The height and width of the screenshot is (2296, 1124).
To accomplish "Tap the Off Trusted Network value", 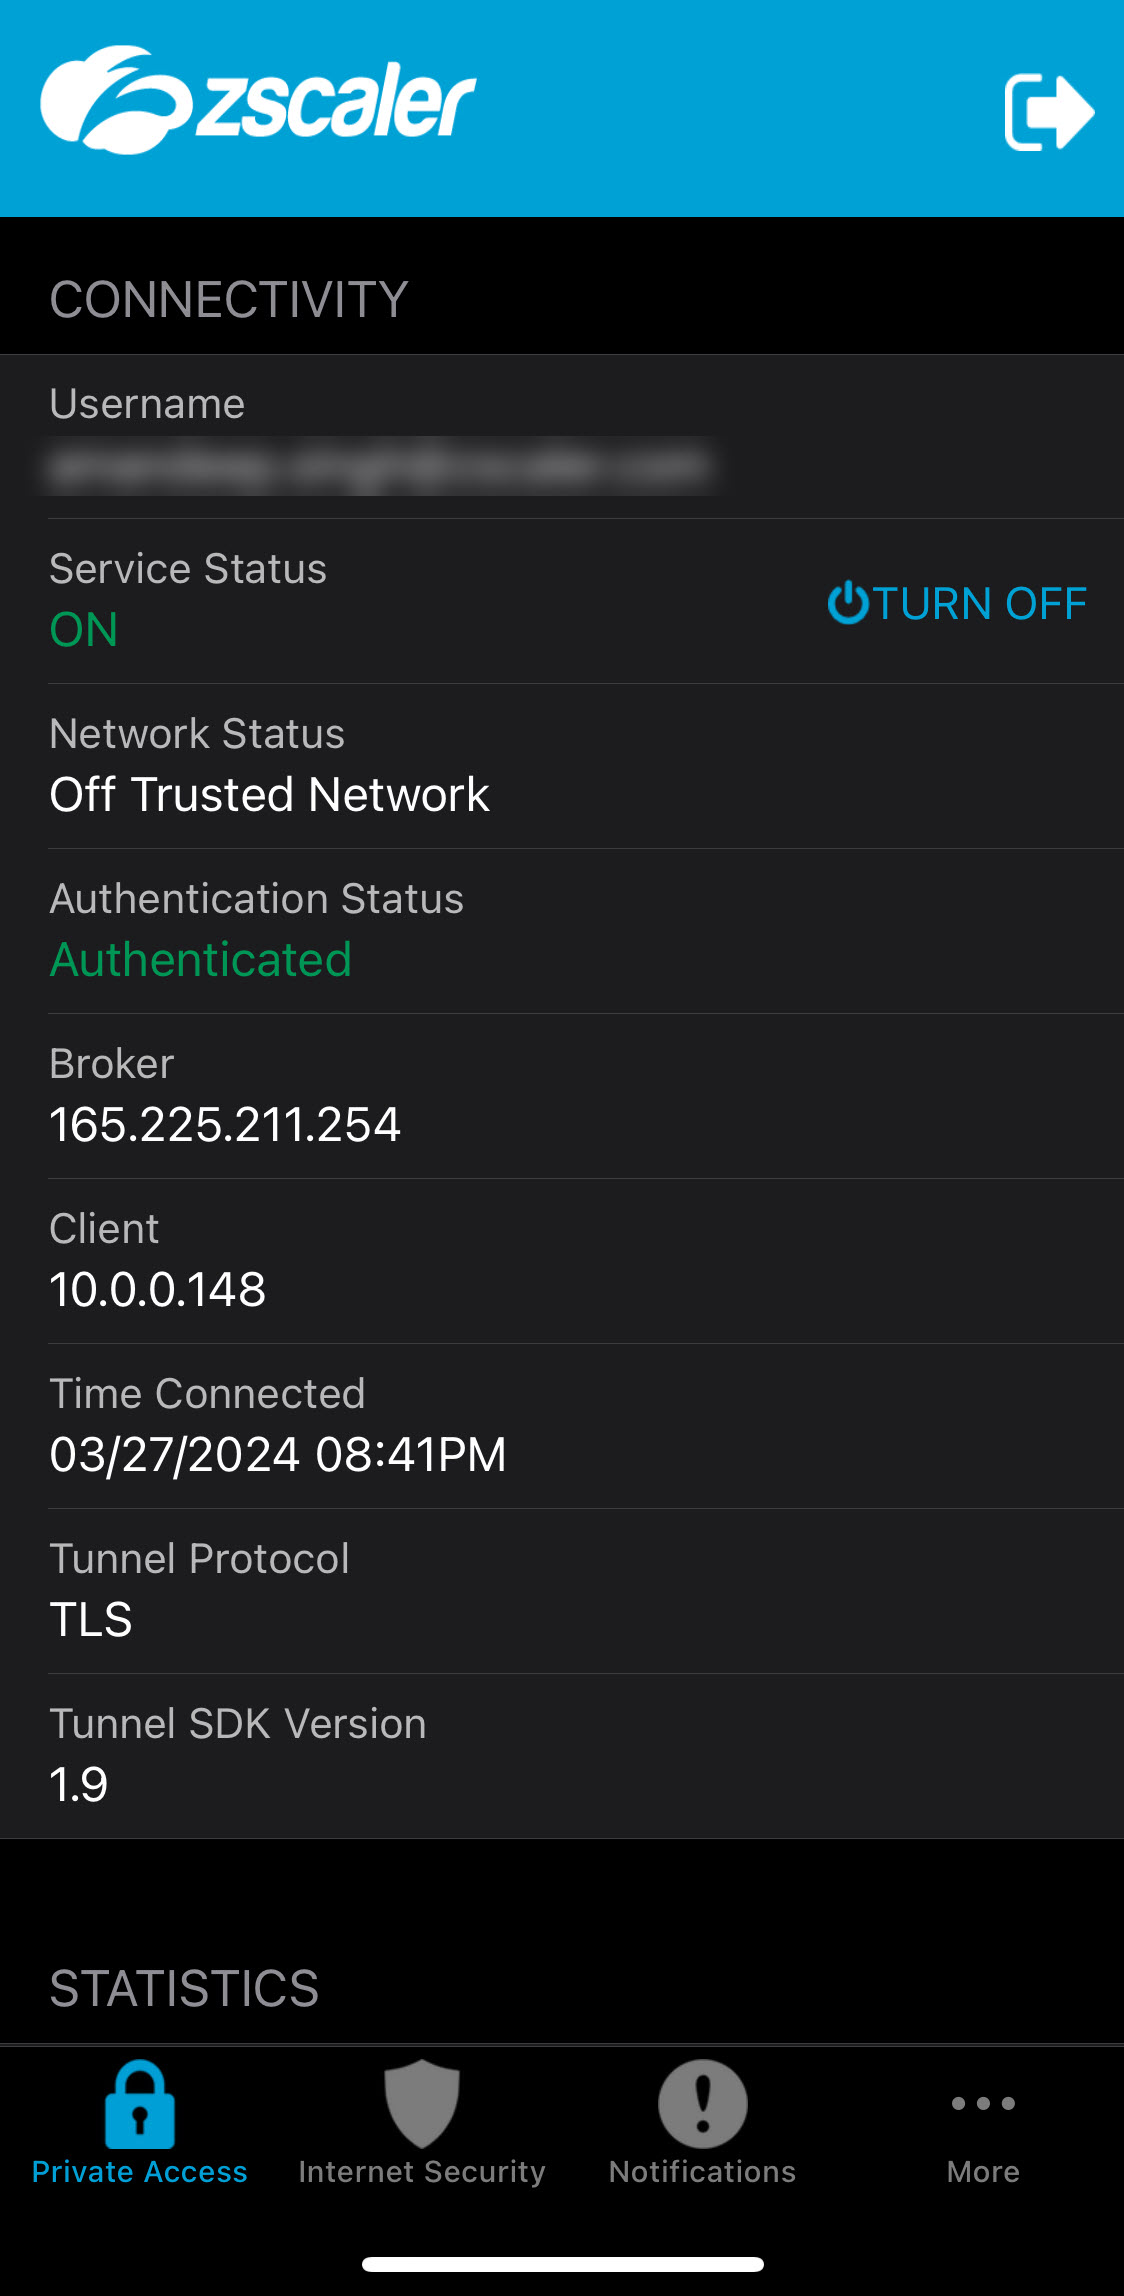I will pyautogui.click(x=269, y=795).
